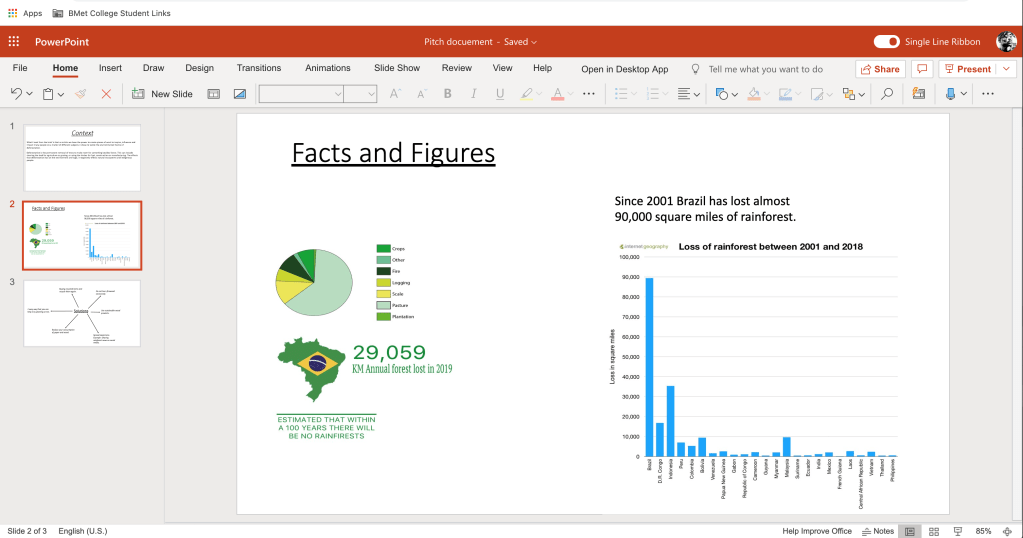Click Open in Desktop App
This screenshot has width=1023, height=538.
pyautogui.click(x=624, y=69)
